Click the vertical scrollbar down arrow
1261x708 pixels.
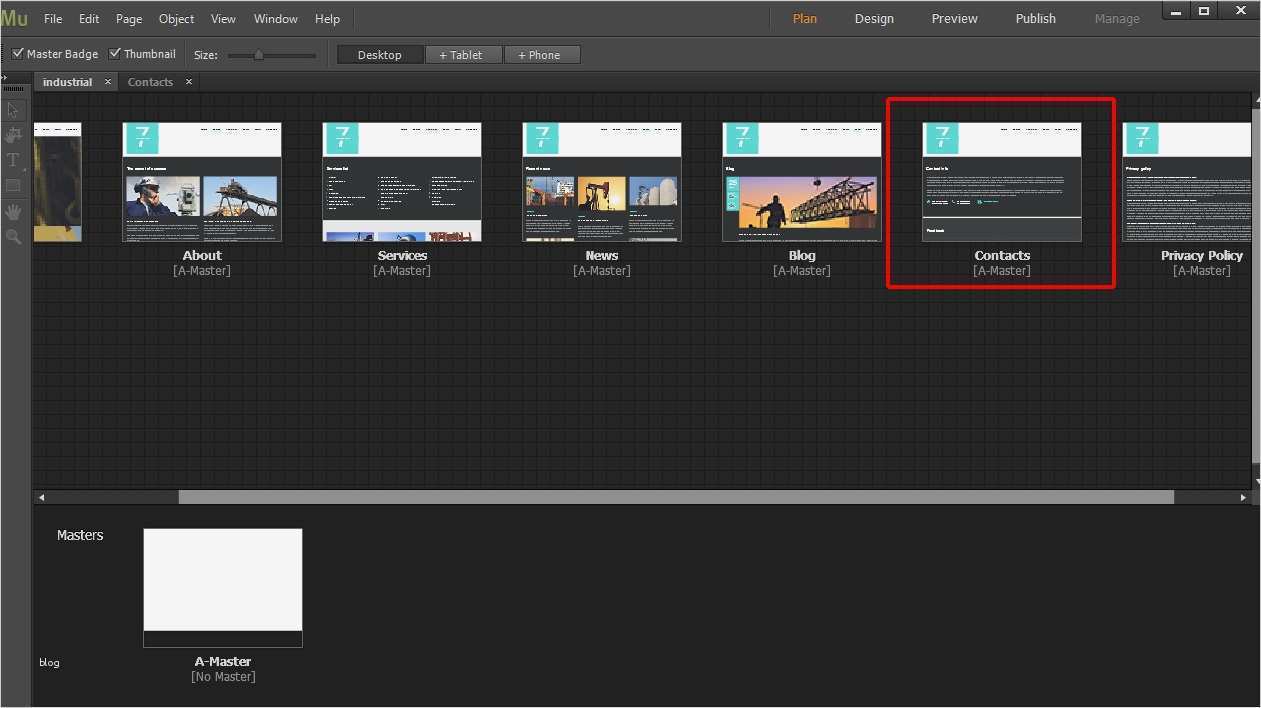pos(1256,482)
